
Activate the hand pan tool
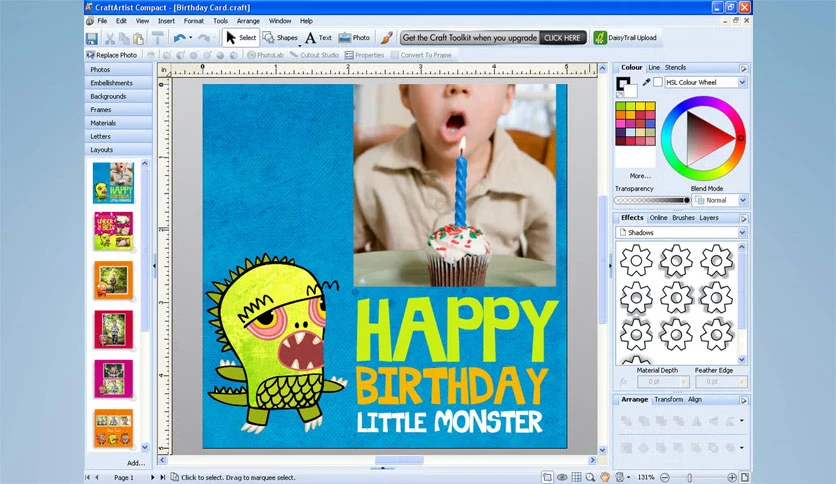605,477
